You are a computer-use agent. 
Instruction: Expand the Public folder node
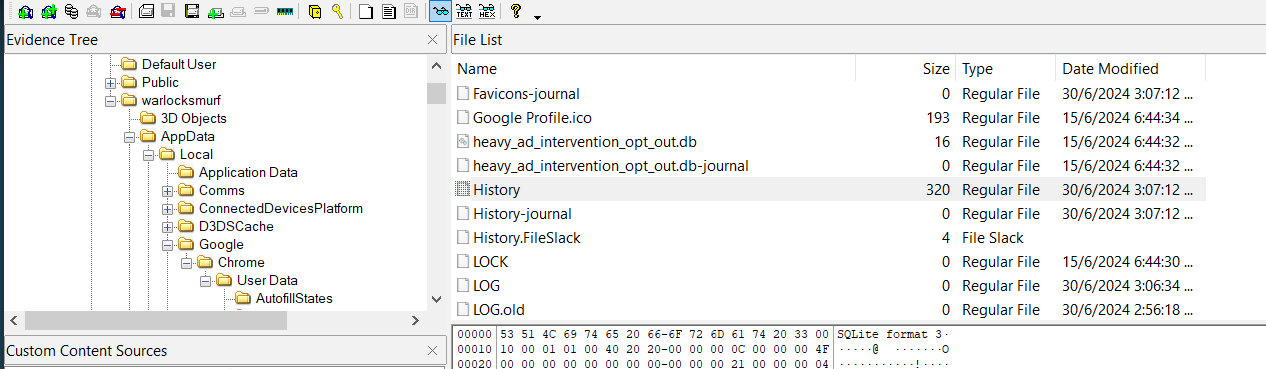(111, 82)
